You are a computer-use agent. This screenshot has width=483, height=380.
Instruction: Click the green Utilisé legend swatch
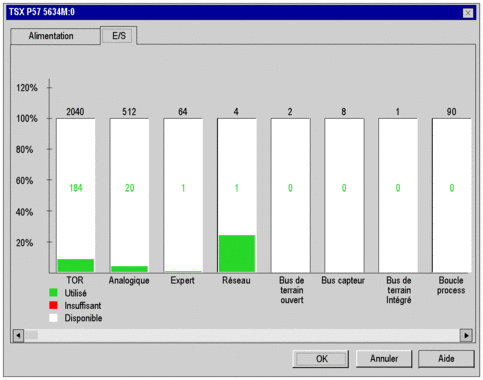click(53, 293)
